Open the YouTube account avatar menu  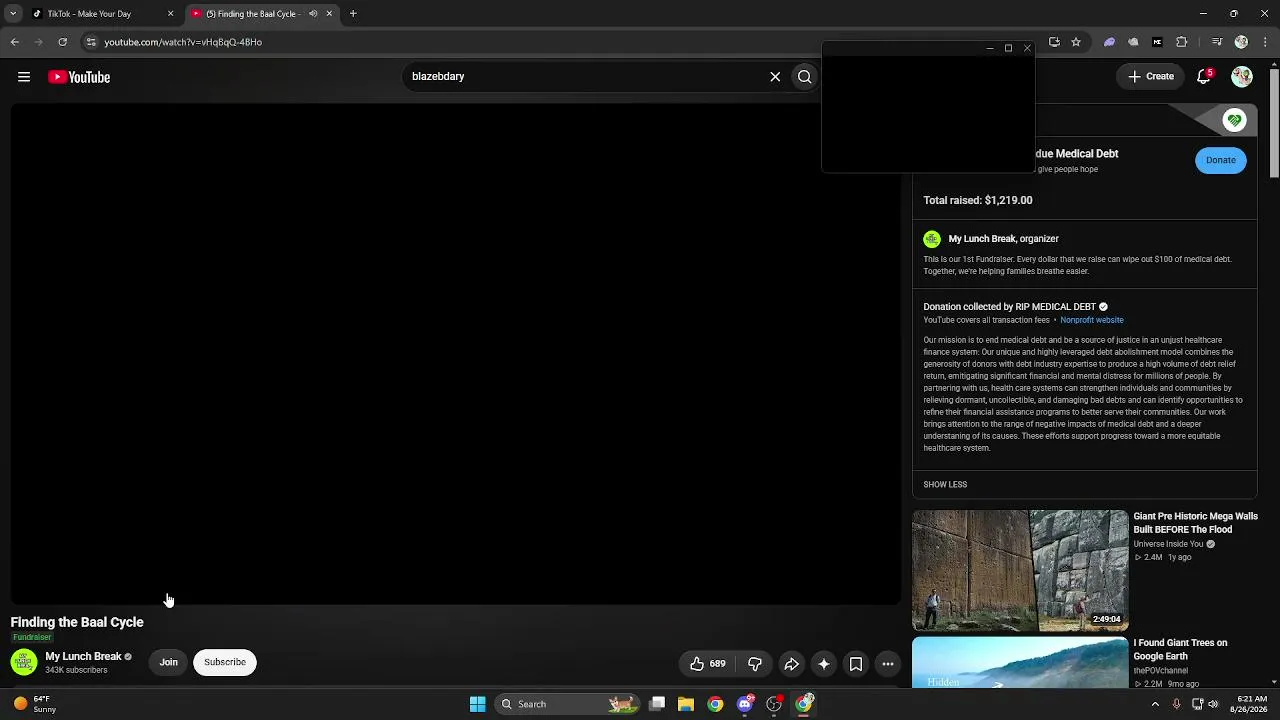click(x=1242, y=77)
